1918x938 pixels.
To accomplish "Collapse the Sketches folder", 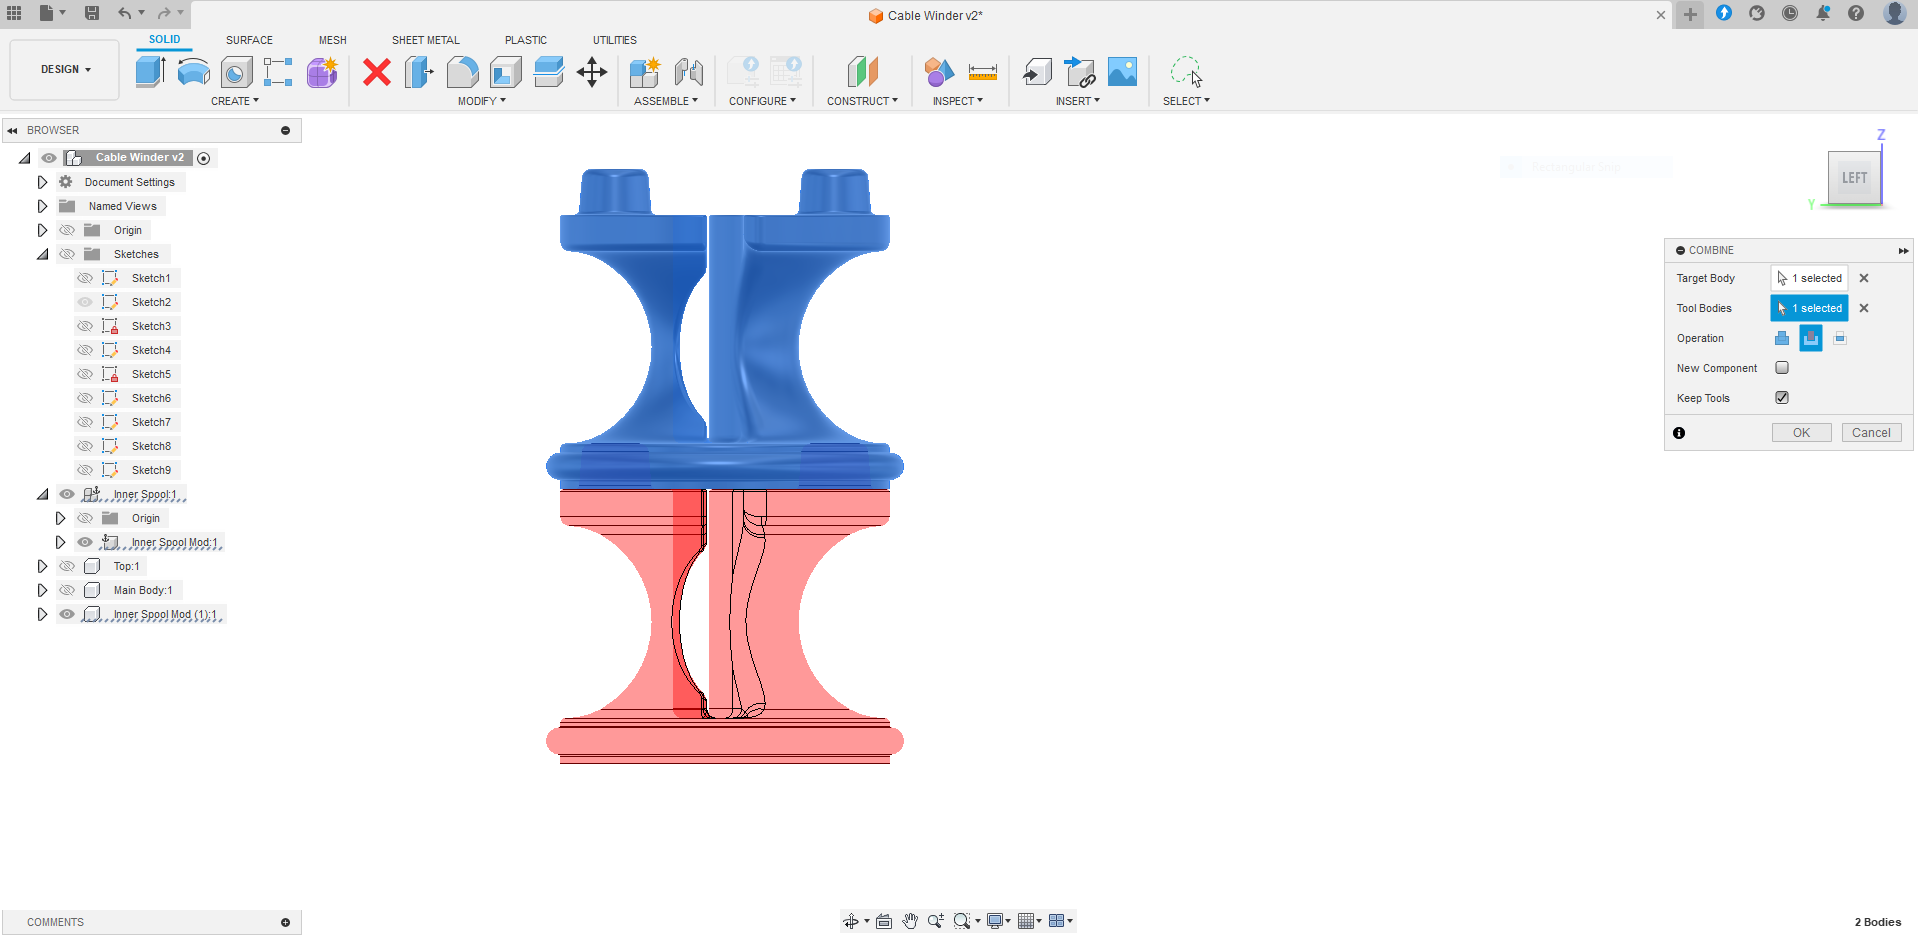I will click(42, 254).
